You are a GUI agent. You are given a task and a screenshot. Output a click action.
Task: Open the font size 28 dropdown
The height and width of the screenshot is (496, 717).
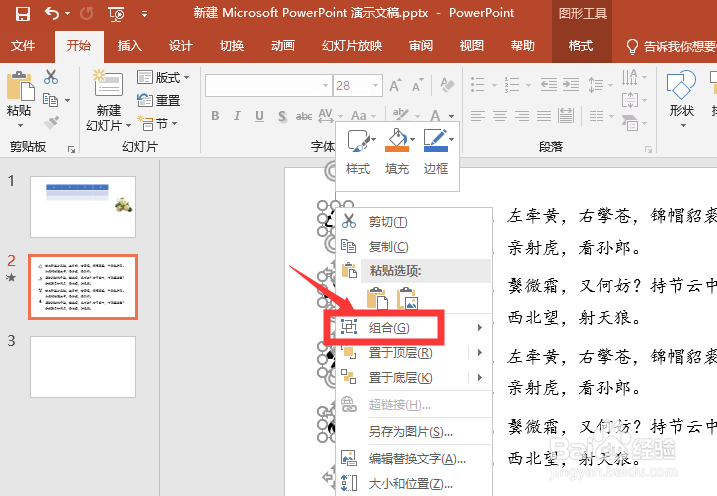pos(375,85)
